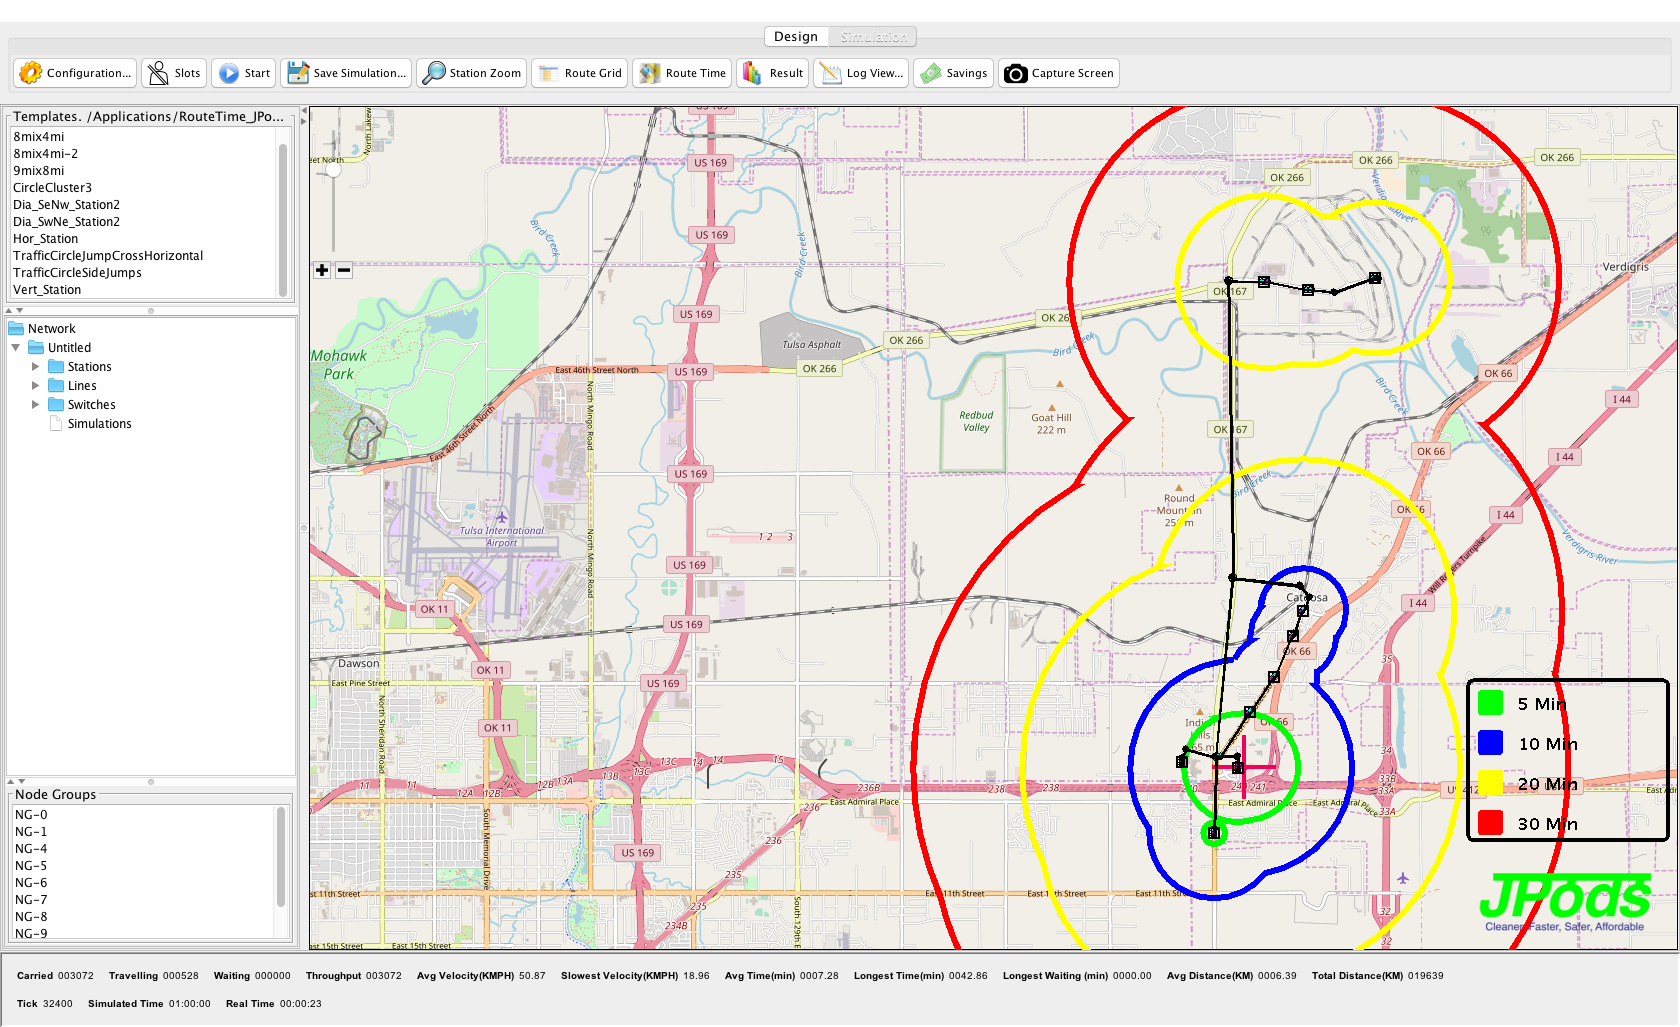Viewport: 1680px width, 1027px height.
Task: Zoom out with the map minus button
Action: [x=344, y=270]
